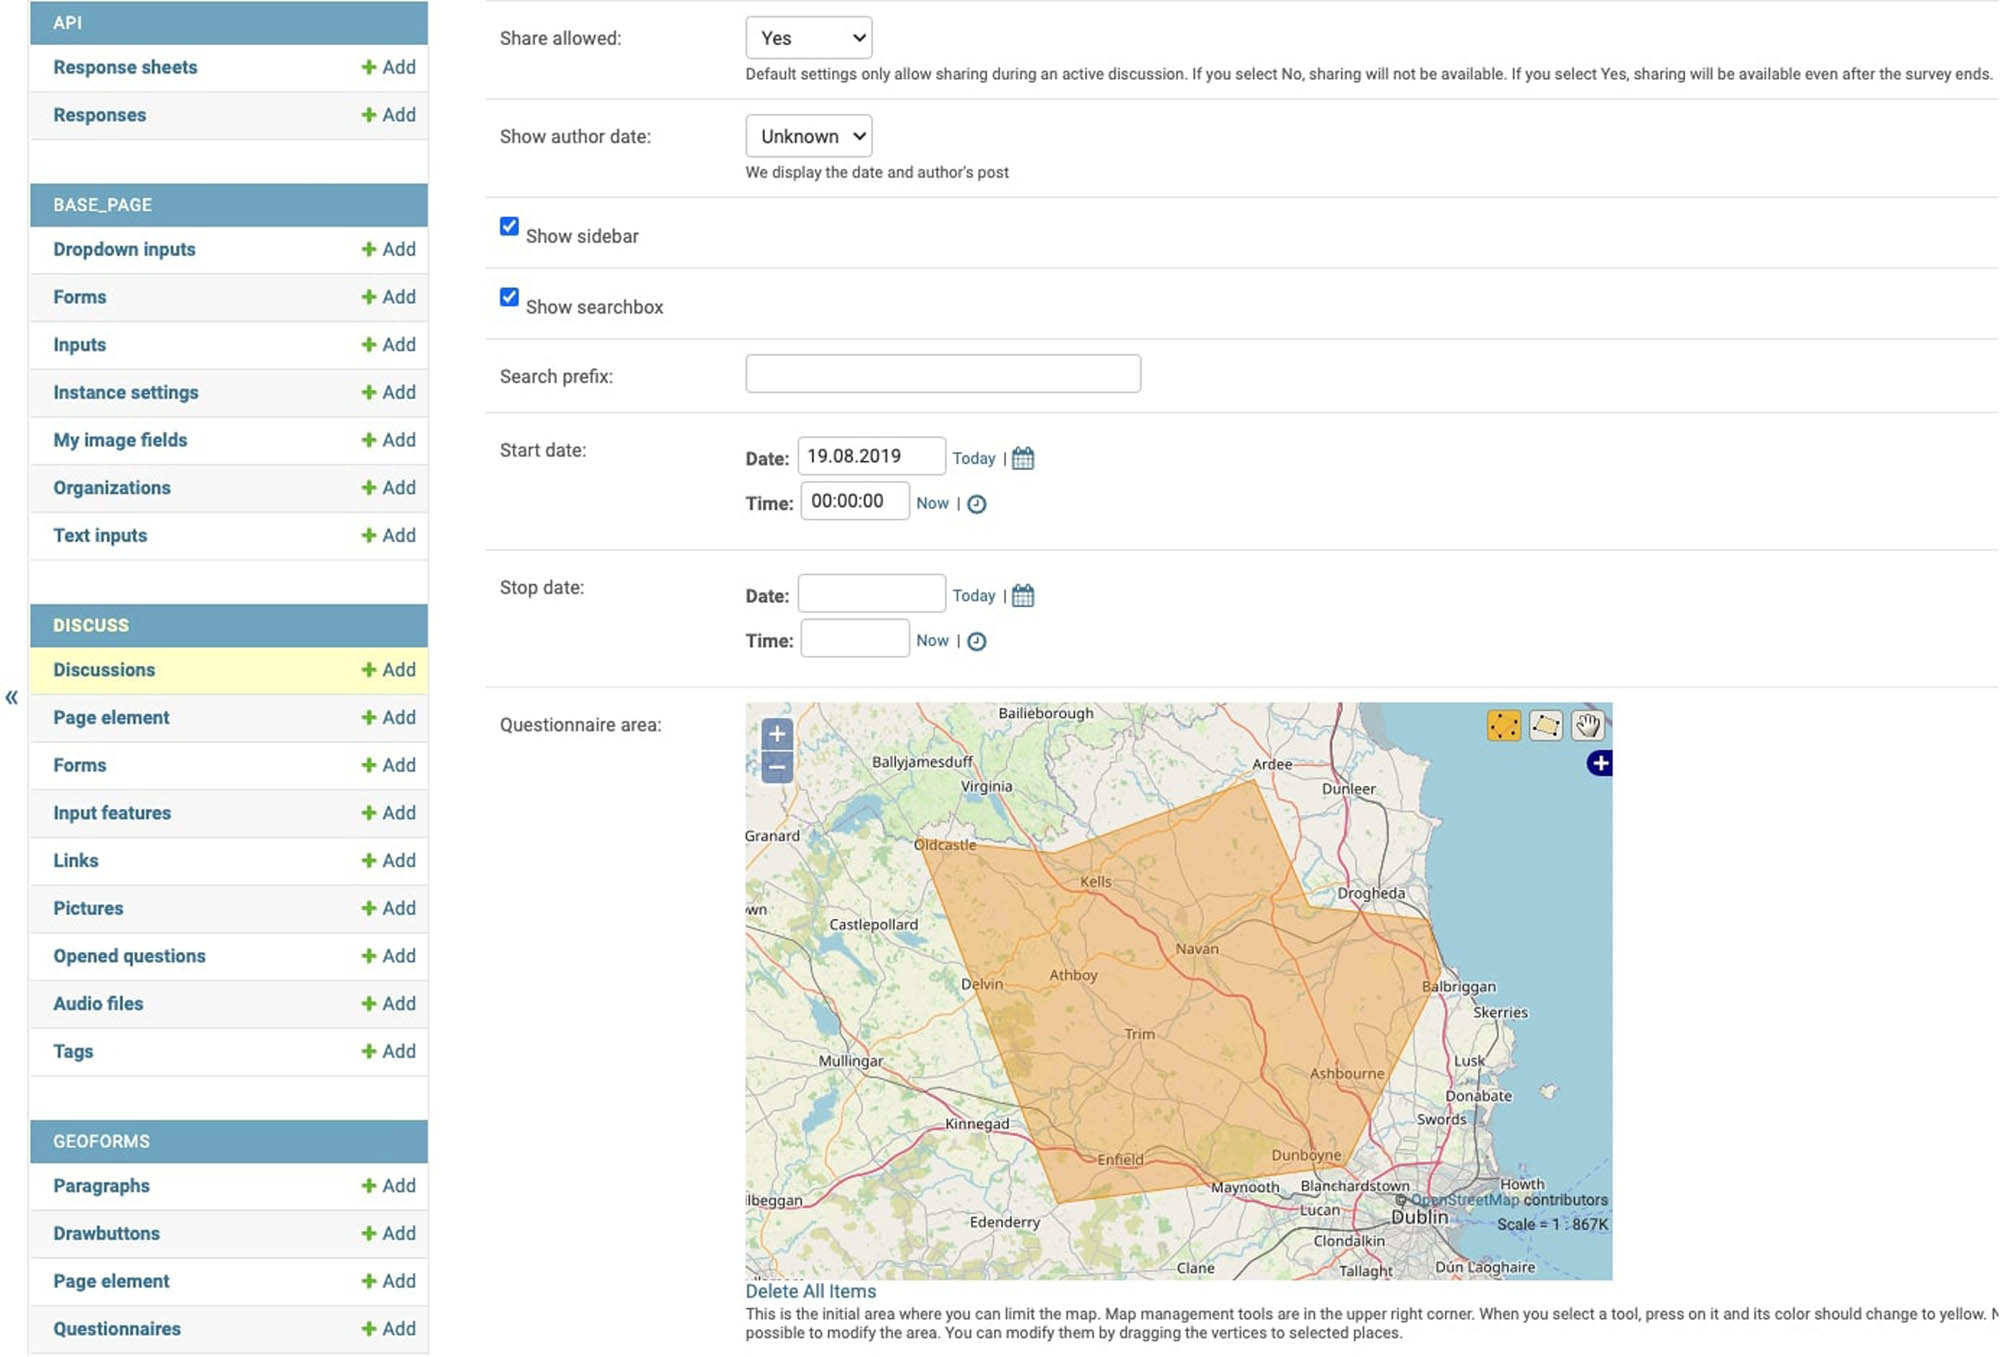Open the Inputs list

click(79, 345)
